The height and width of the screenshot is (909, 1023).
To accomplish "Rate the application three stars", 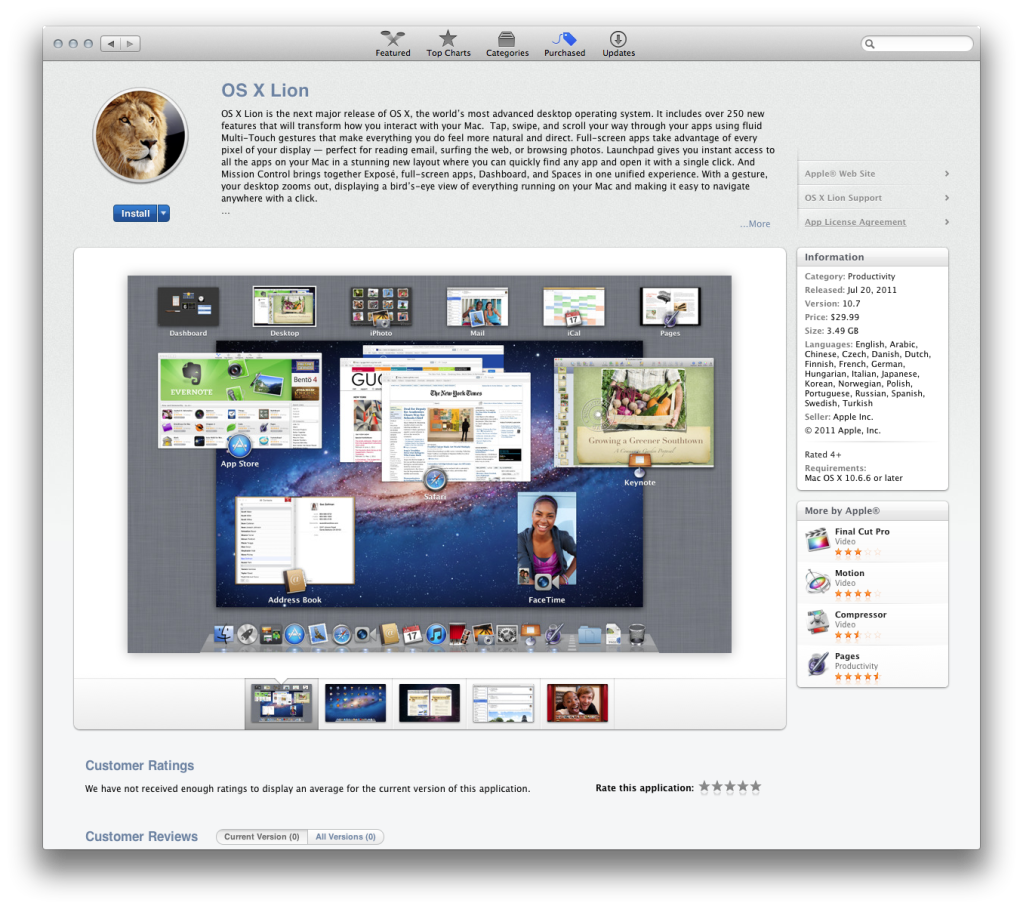I will (730, 787).
